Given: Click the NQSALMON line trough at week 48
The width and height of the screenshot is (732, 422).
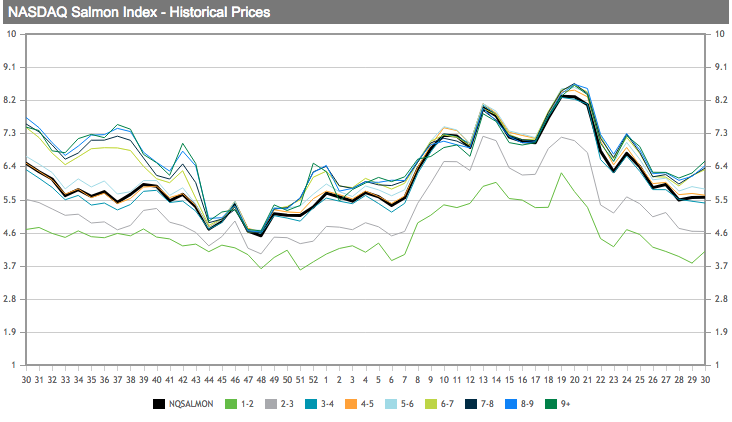Looking at the screenshot, I should (x=261, y=235).
